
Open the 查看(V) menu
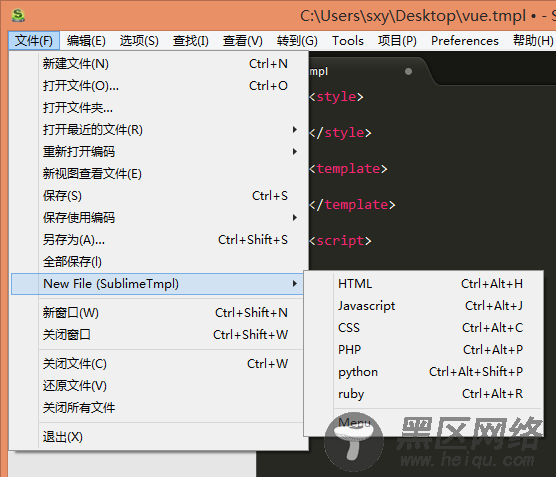243,41
